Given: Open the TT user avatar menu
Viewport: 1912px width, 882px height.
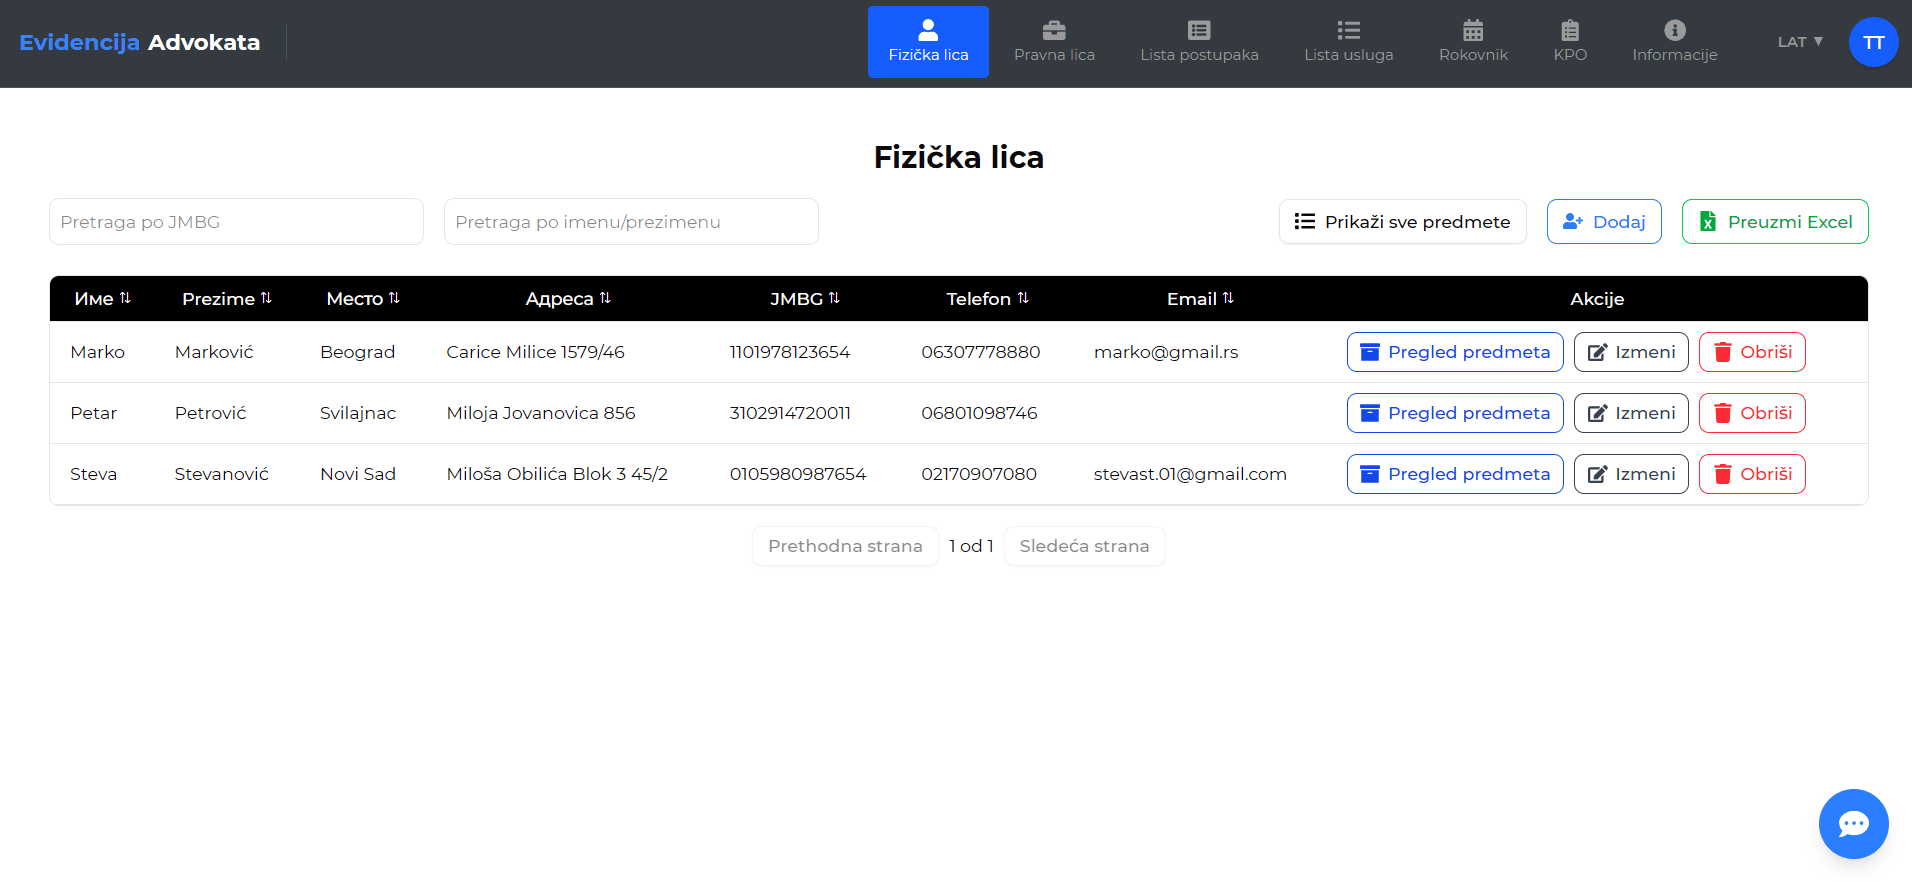Looking at the screenshot, I should click(1873, 42).
